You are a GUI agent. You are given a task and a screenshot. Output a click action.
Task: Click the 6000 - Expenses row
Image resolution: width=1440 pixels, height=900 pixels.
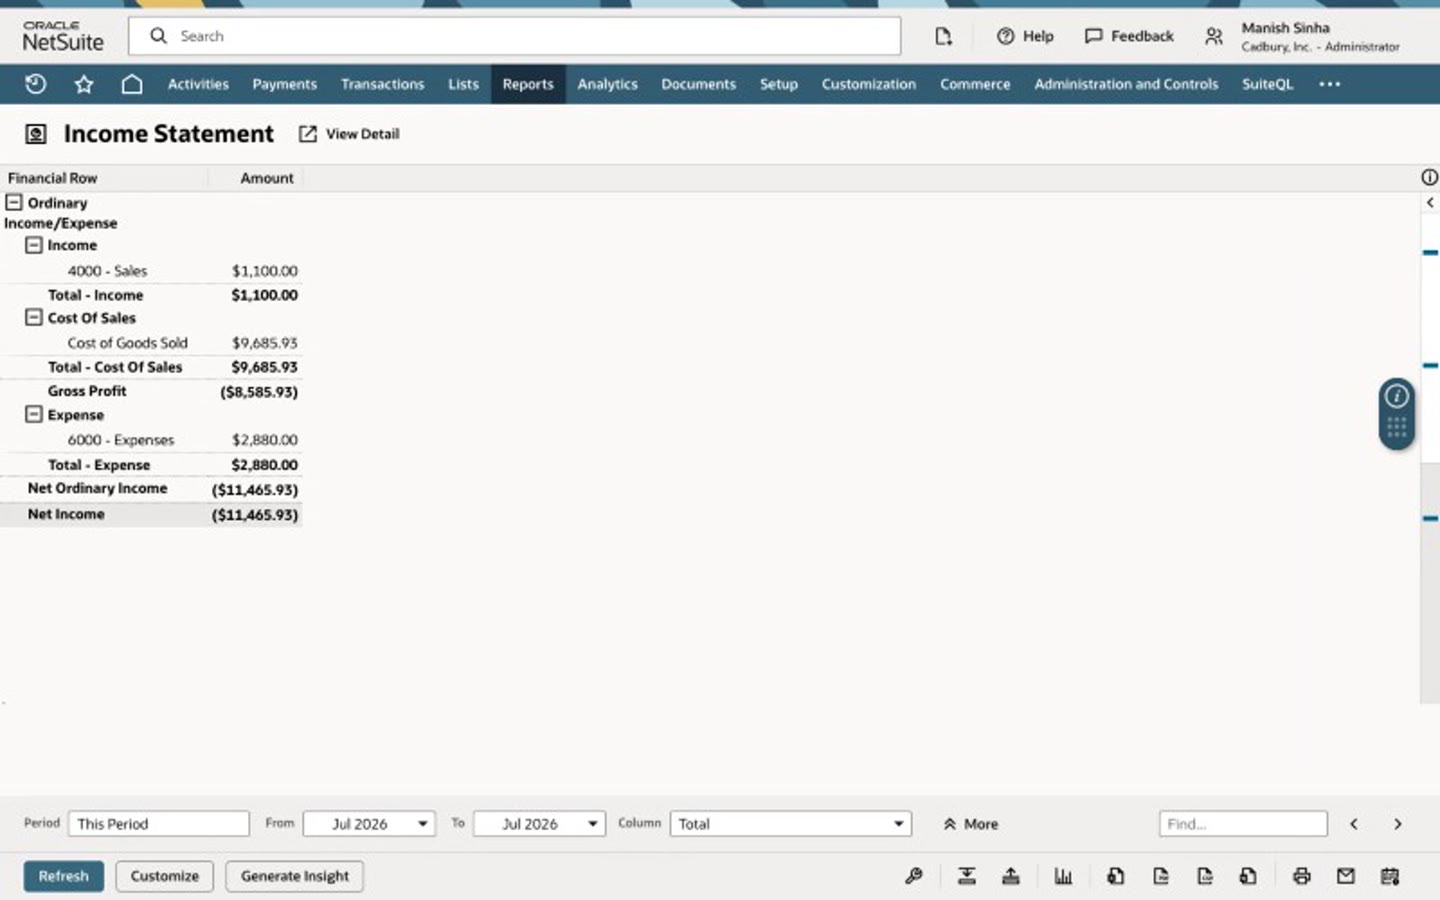point(151,440)
